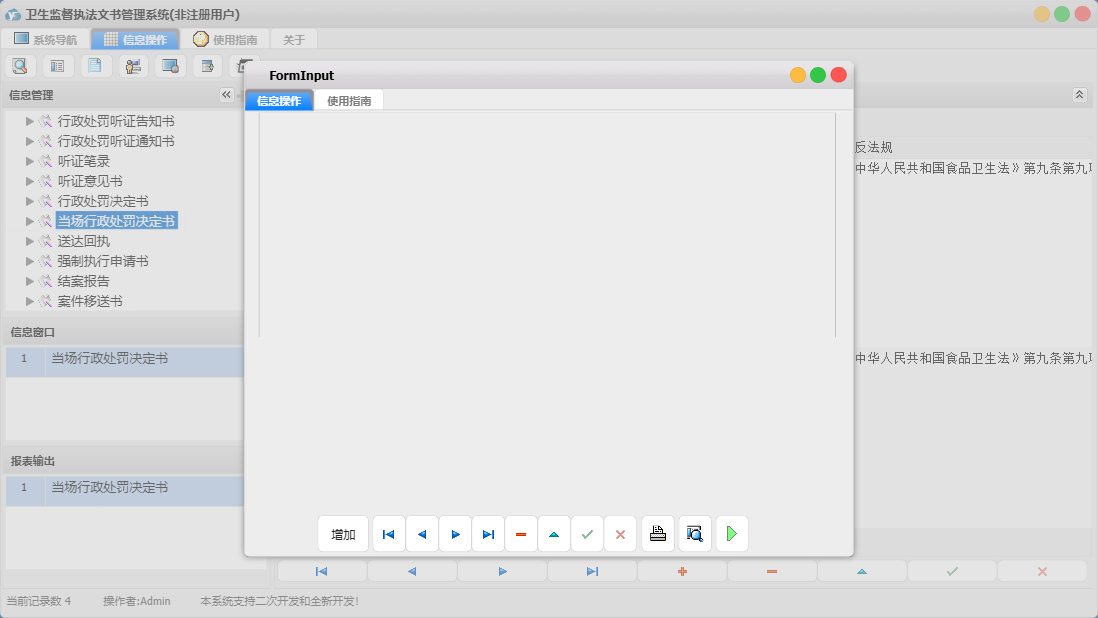Click first-record arrow in main window navigator
Viewport: 1098px width, 618px height.
(322, 571)
